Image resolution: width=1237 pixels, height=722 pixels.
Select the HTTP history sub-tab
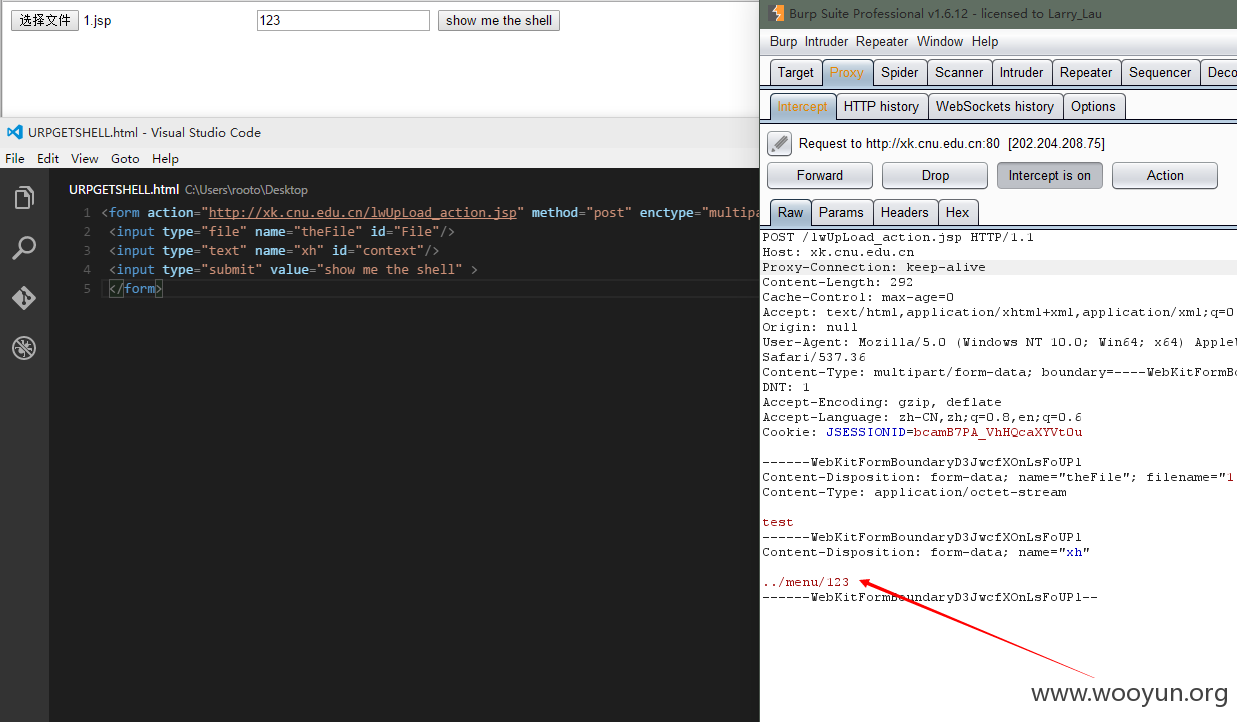tap(881, 106)
